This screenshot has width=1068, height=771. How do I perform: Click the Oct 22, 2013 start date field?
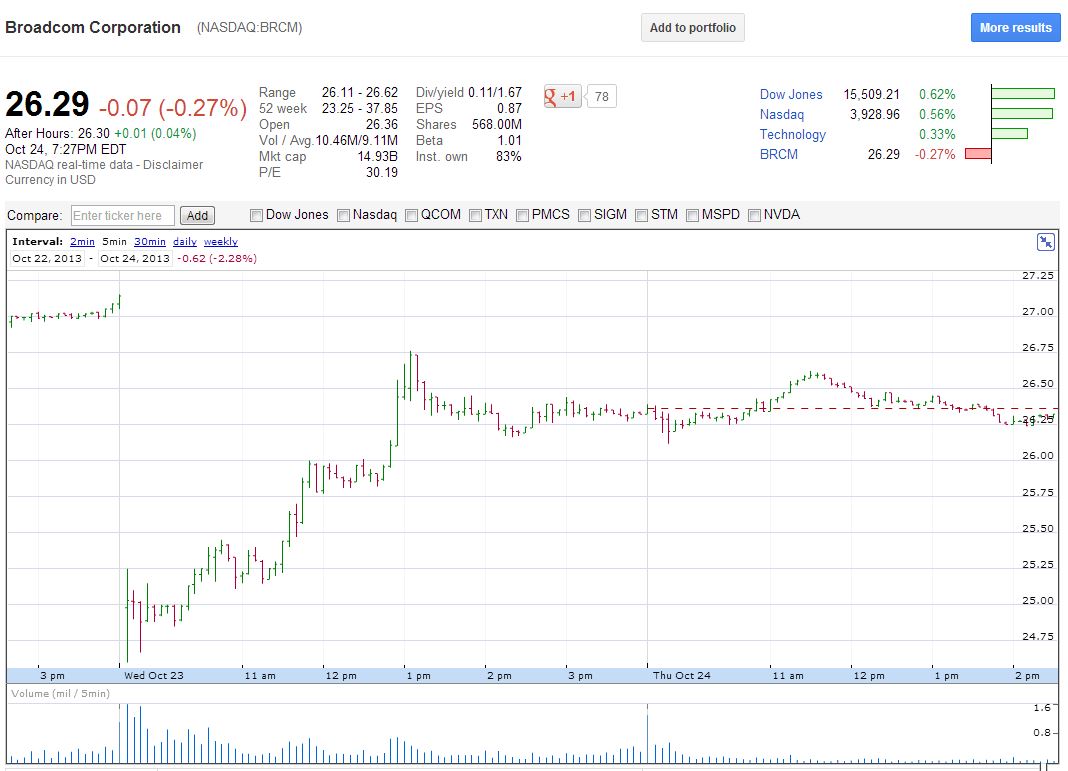pos(47,259)
